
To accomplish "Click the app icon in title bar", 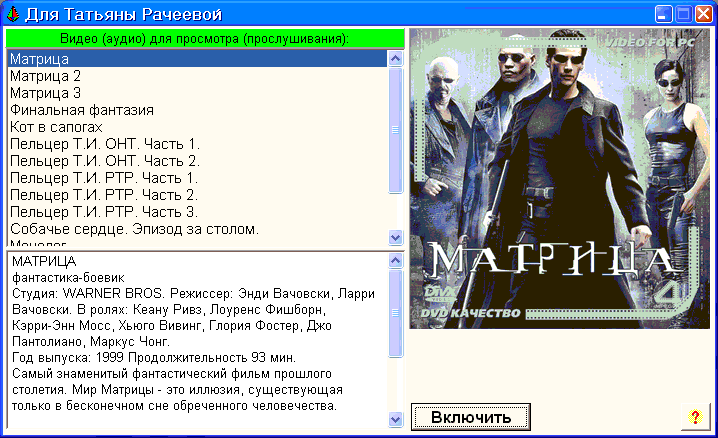I will point(12,14).
